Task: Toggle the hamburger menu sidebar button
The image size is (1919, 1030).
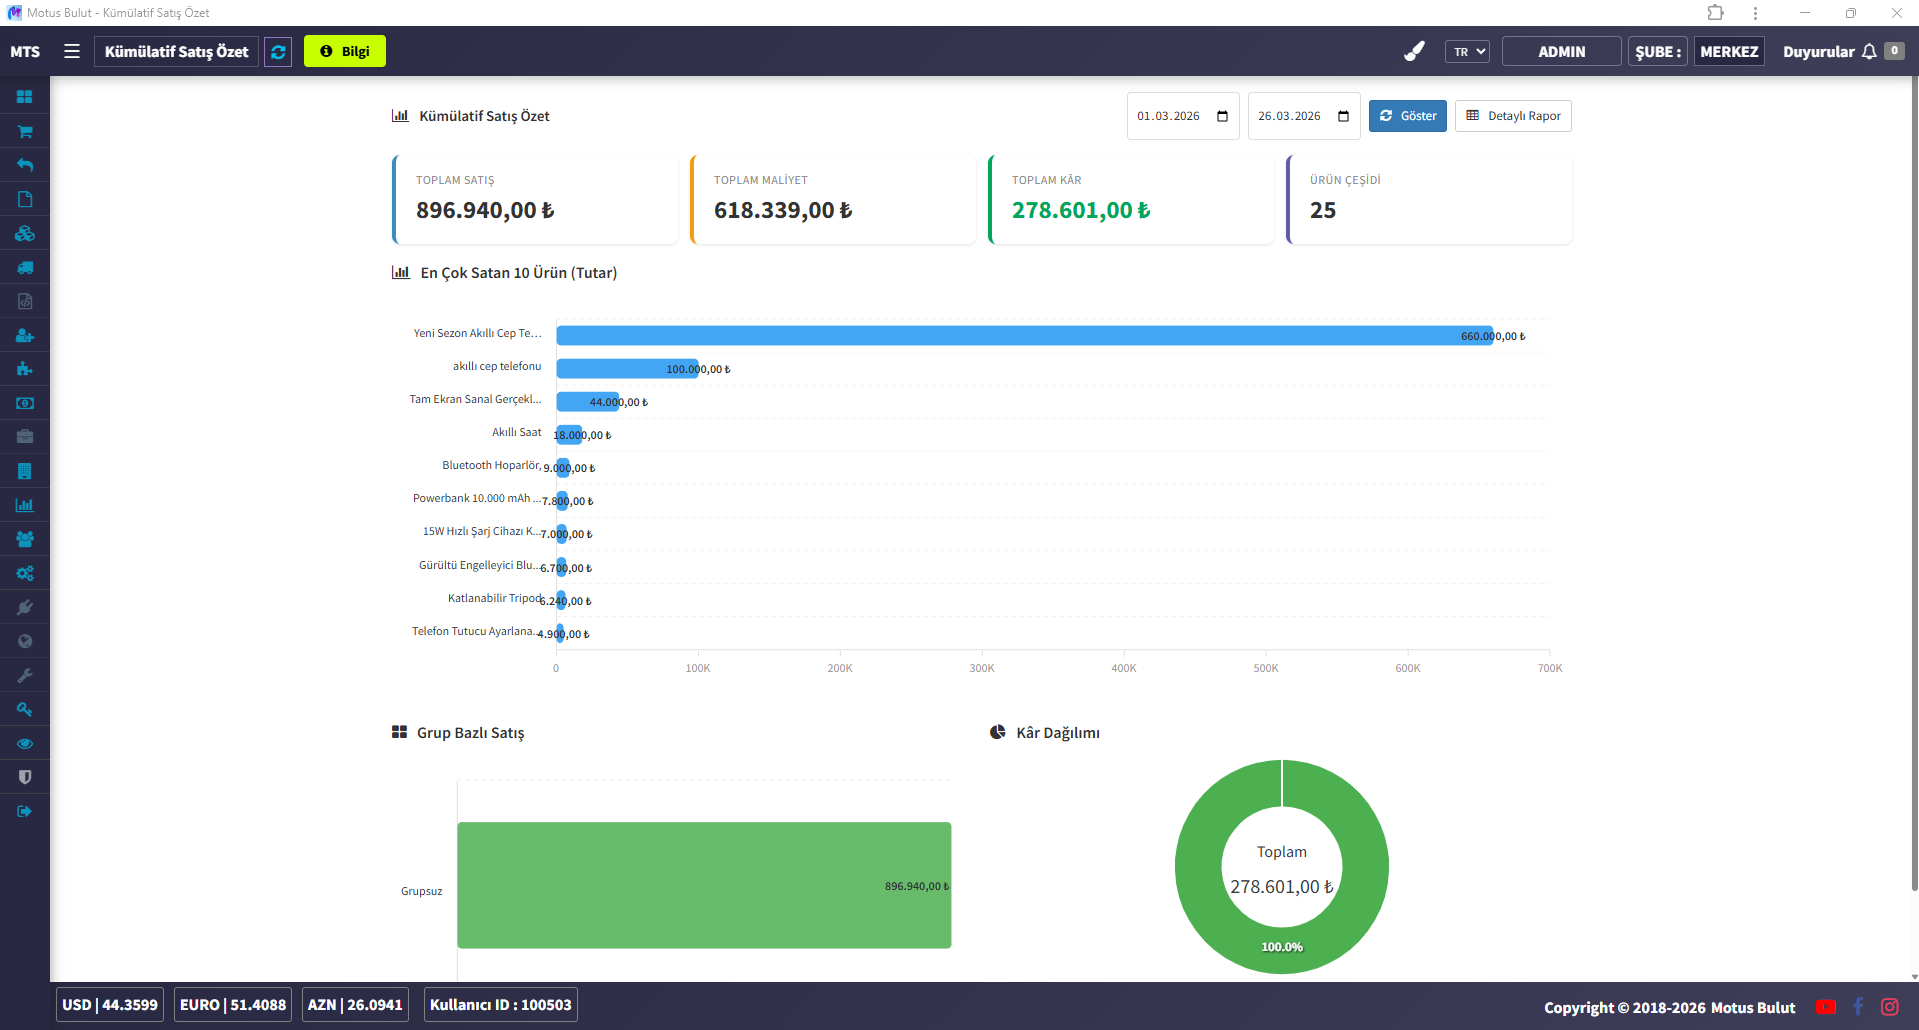Action: (x=72, y=51)
